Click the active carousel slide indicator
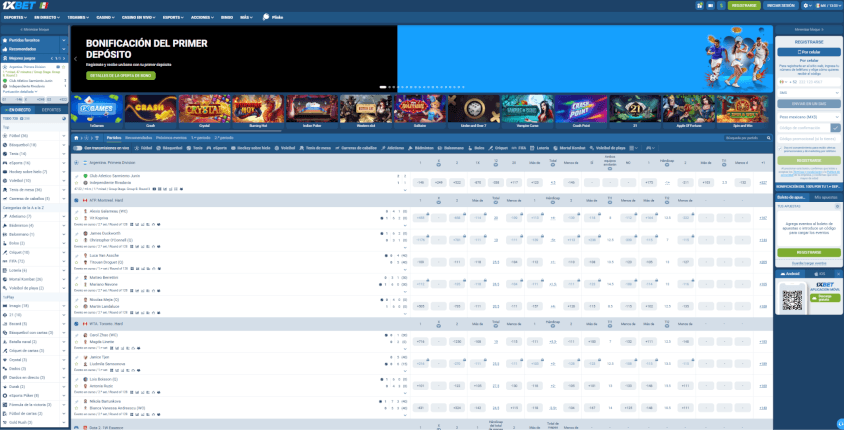 (383, 87)
